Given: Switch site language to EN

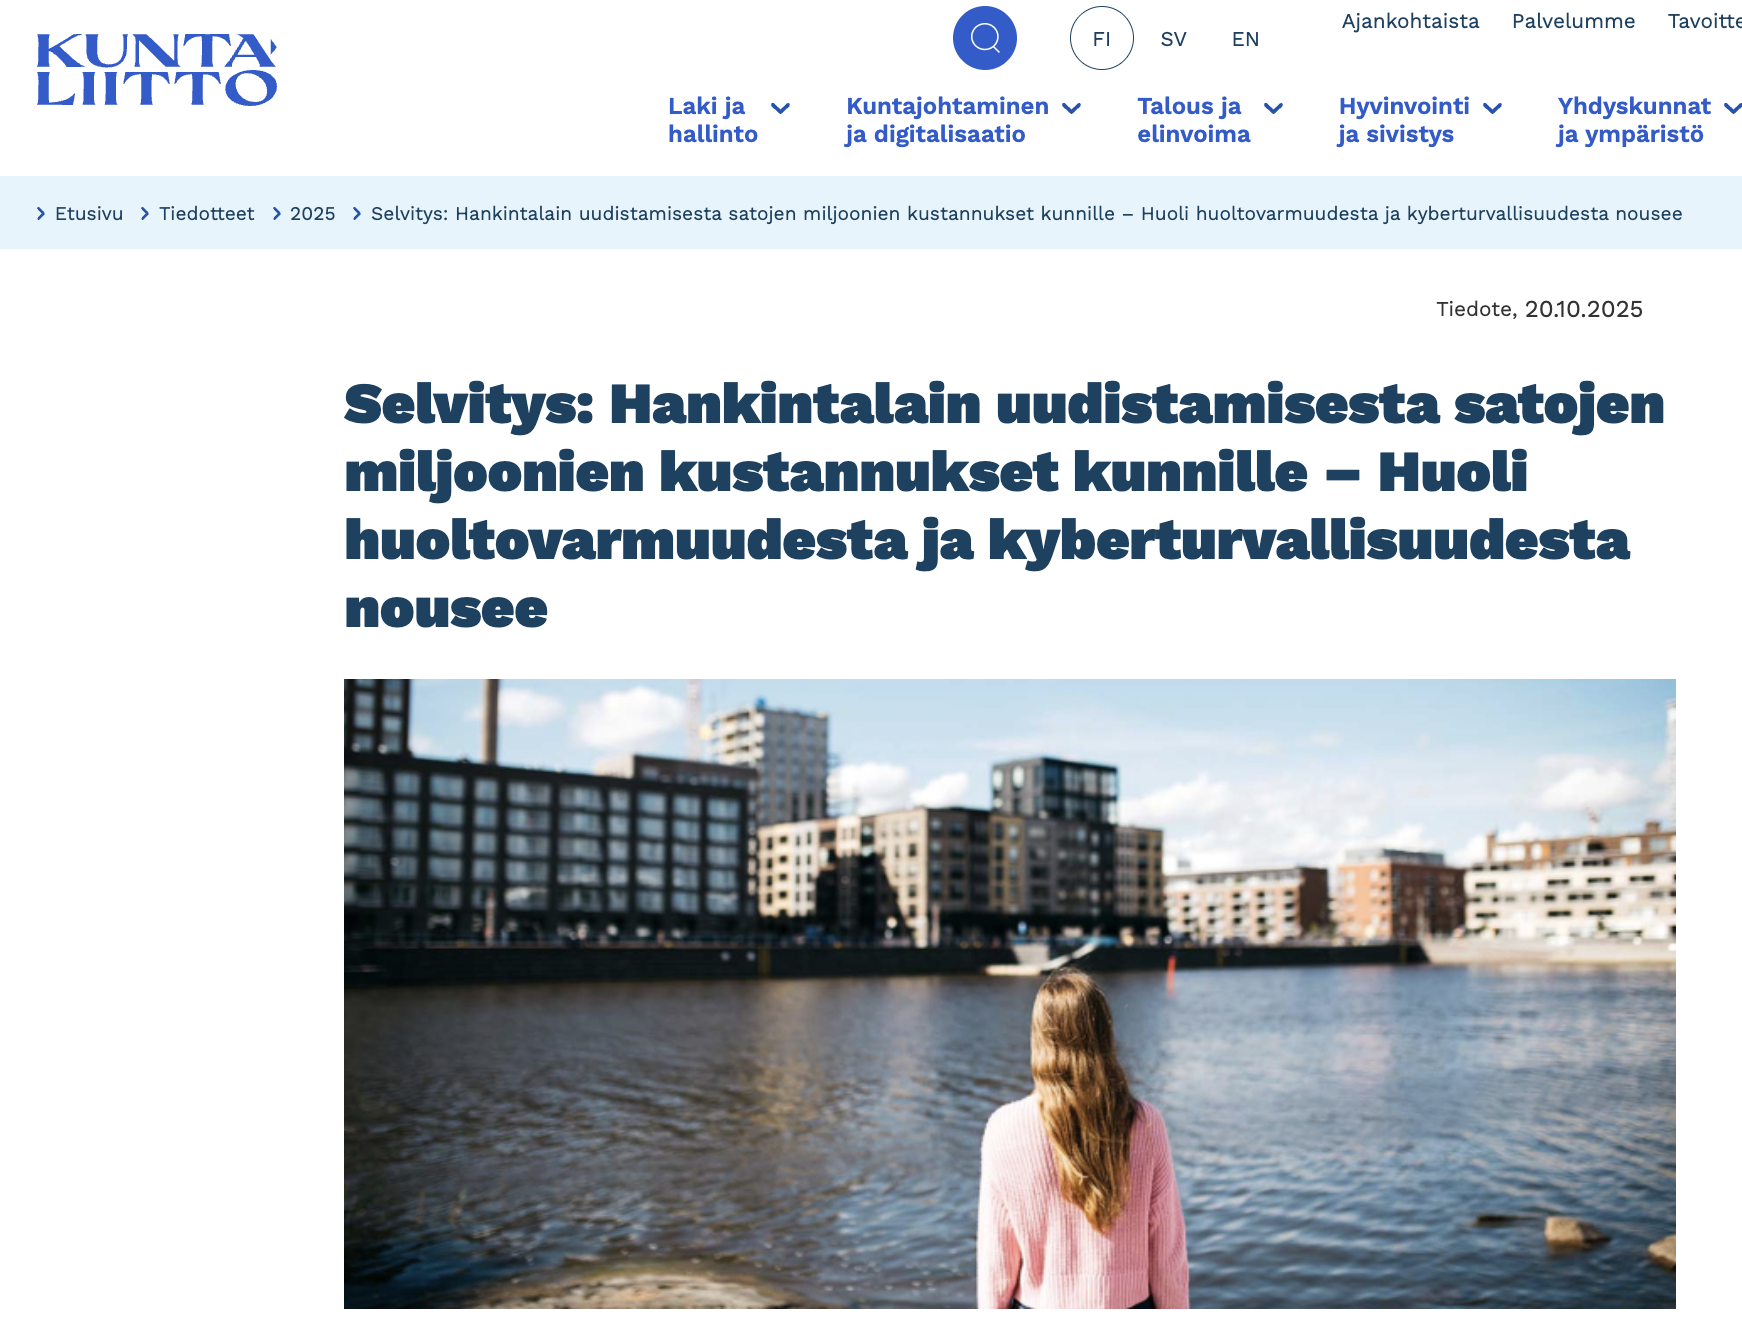Looking at the screenshot, I should tap(1245, 39).
